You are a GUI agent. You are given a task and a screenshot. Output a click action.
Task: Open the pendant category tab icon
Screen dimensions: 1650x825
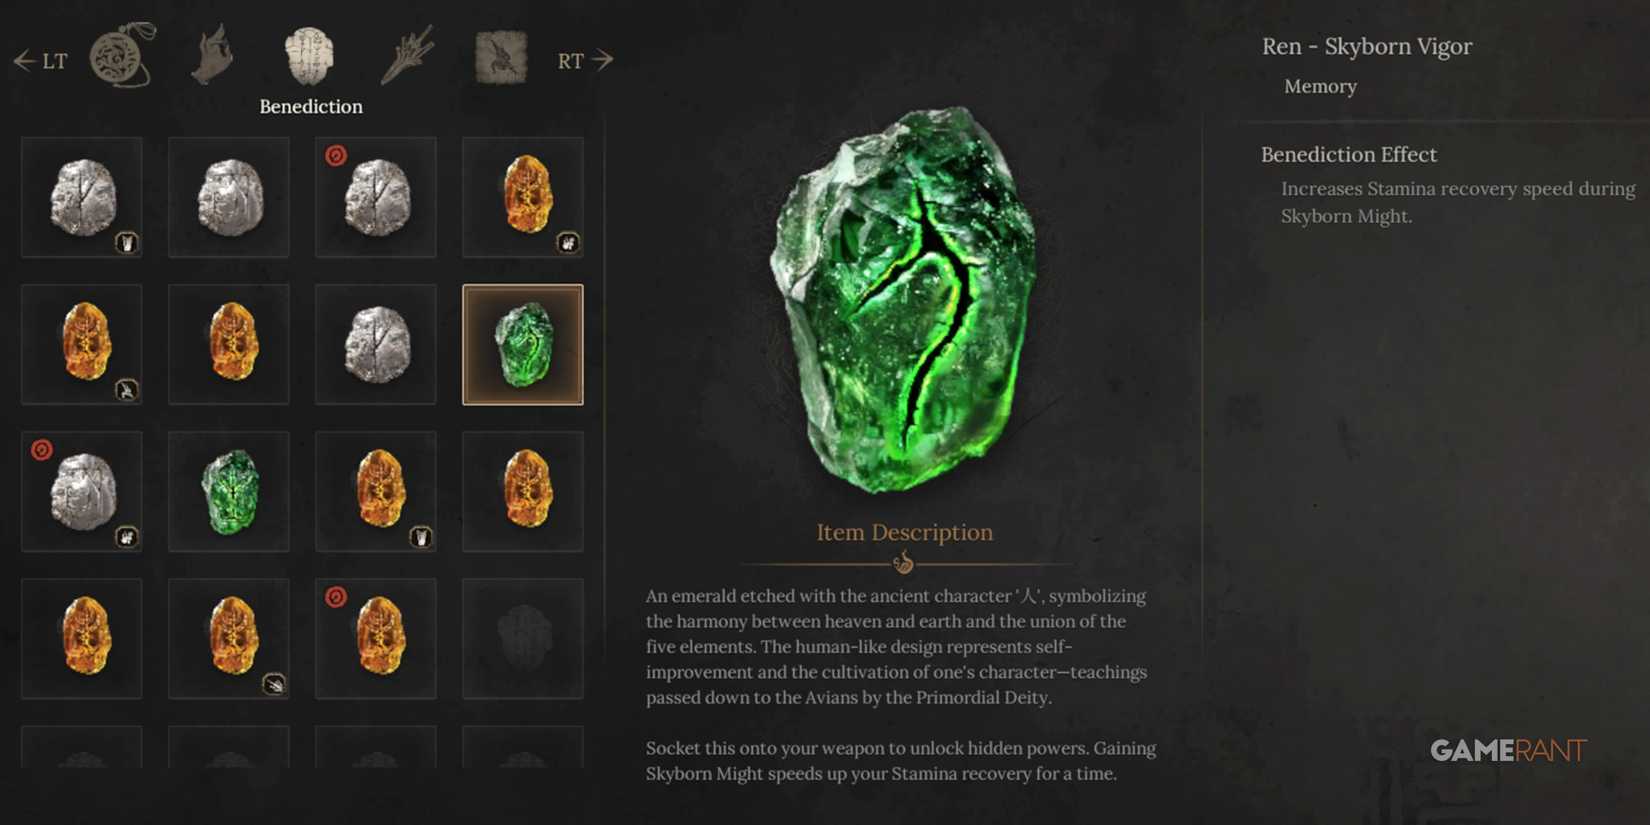[123, 54]
